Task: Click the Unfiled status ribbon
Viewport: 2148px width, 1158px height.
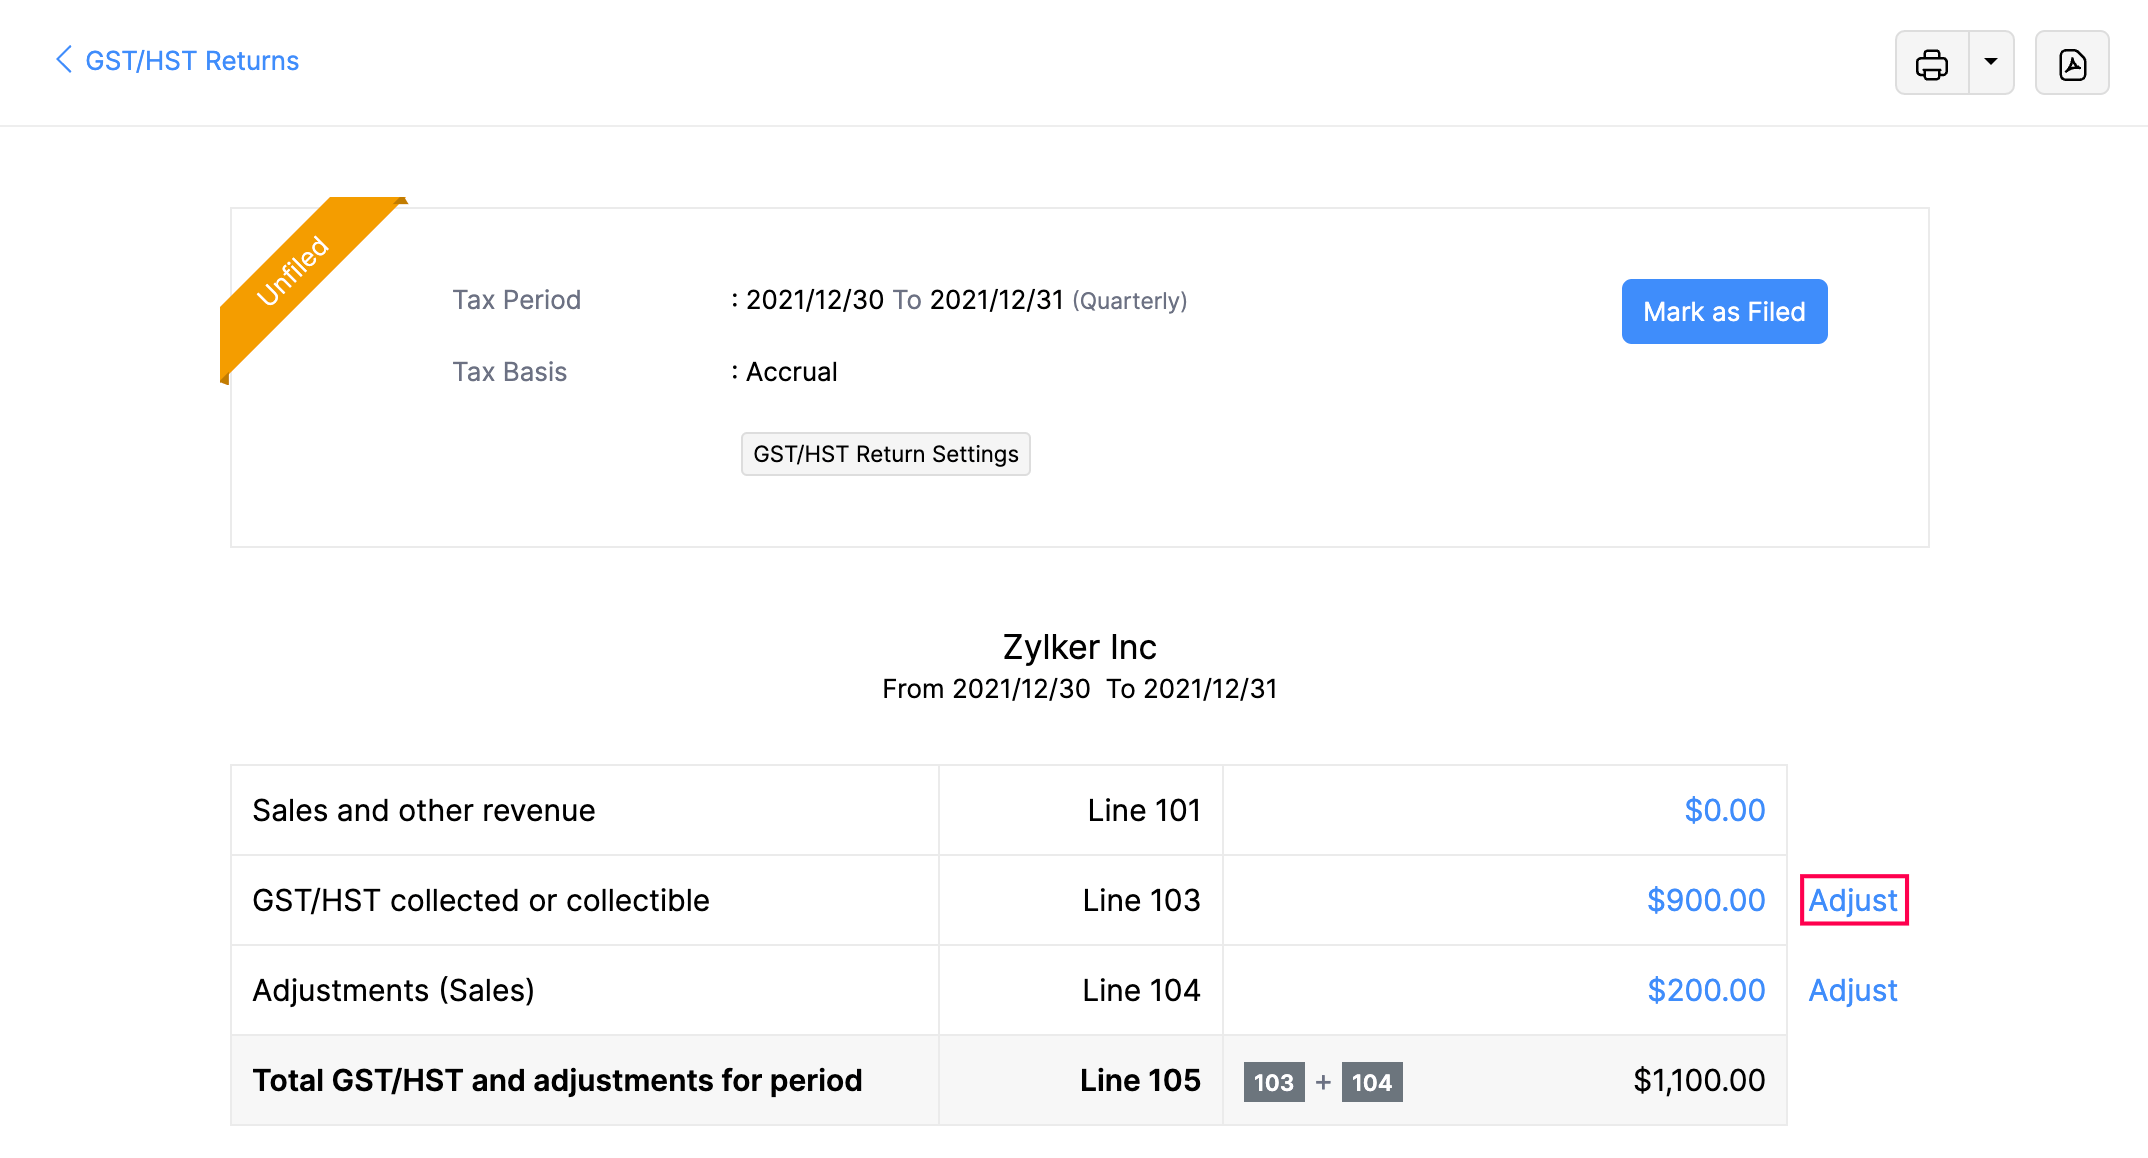Action: click(x=293, y=271)
